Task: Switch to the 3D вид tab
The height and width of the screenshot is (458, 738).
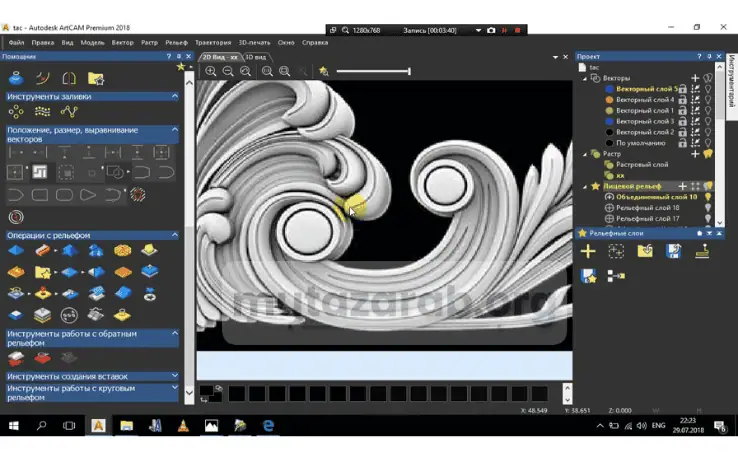Action: pos(257,57)
